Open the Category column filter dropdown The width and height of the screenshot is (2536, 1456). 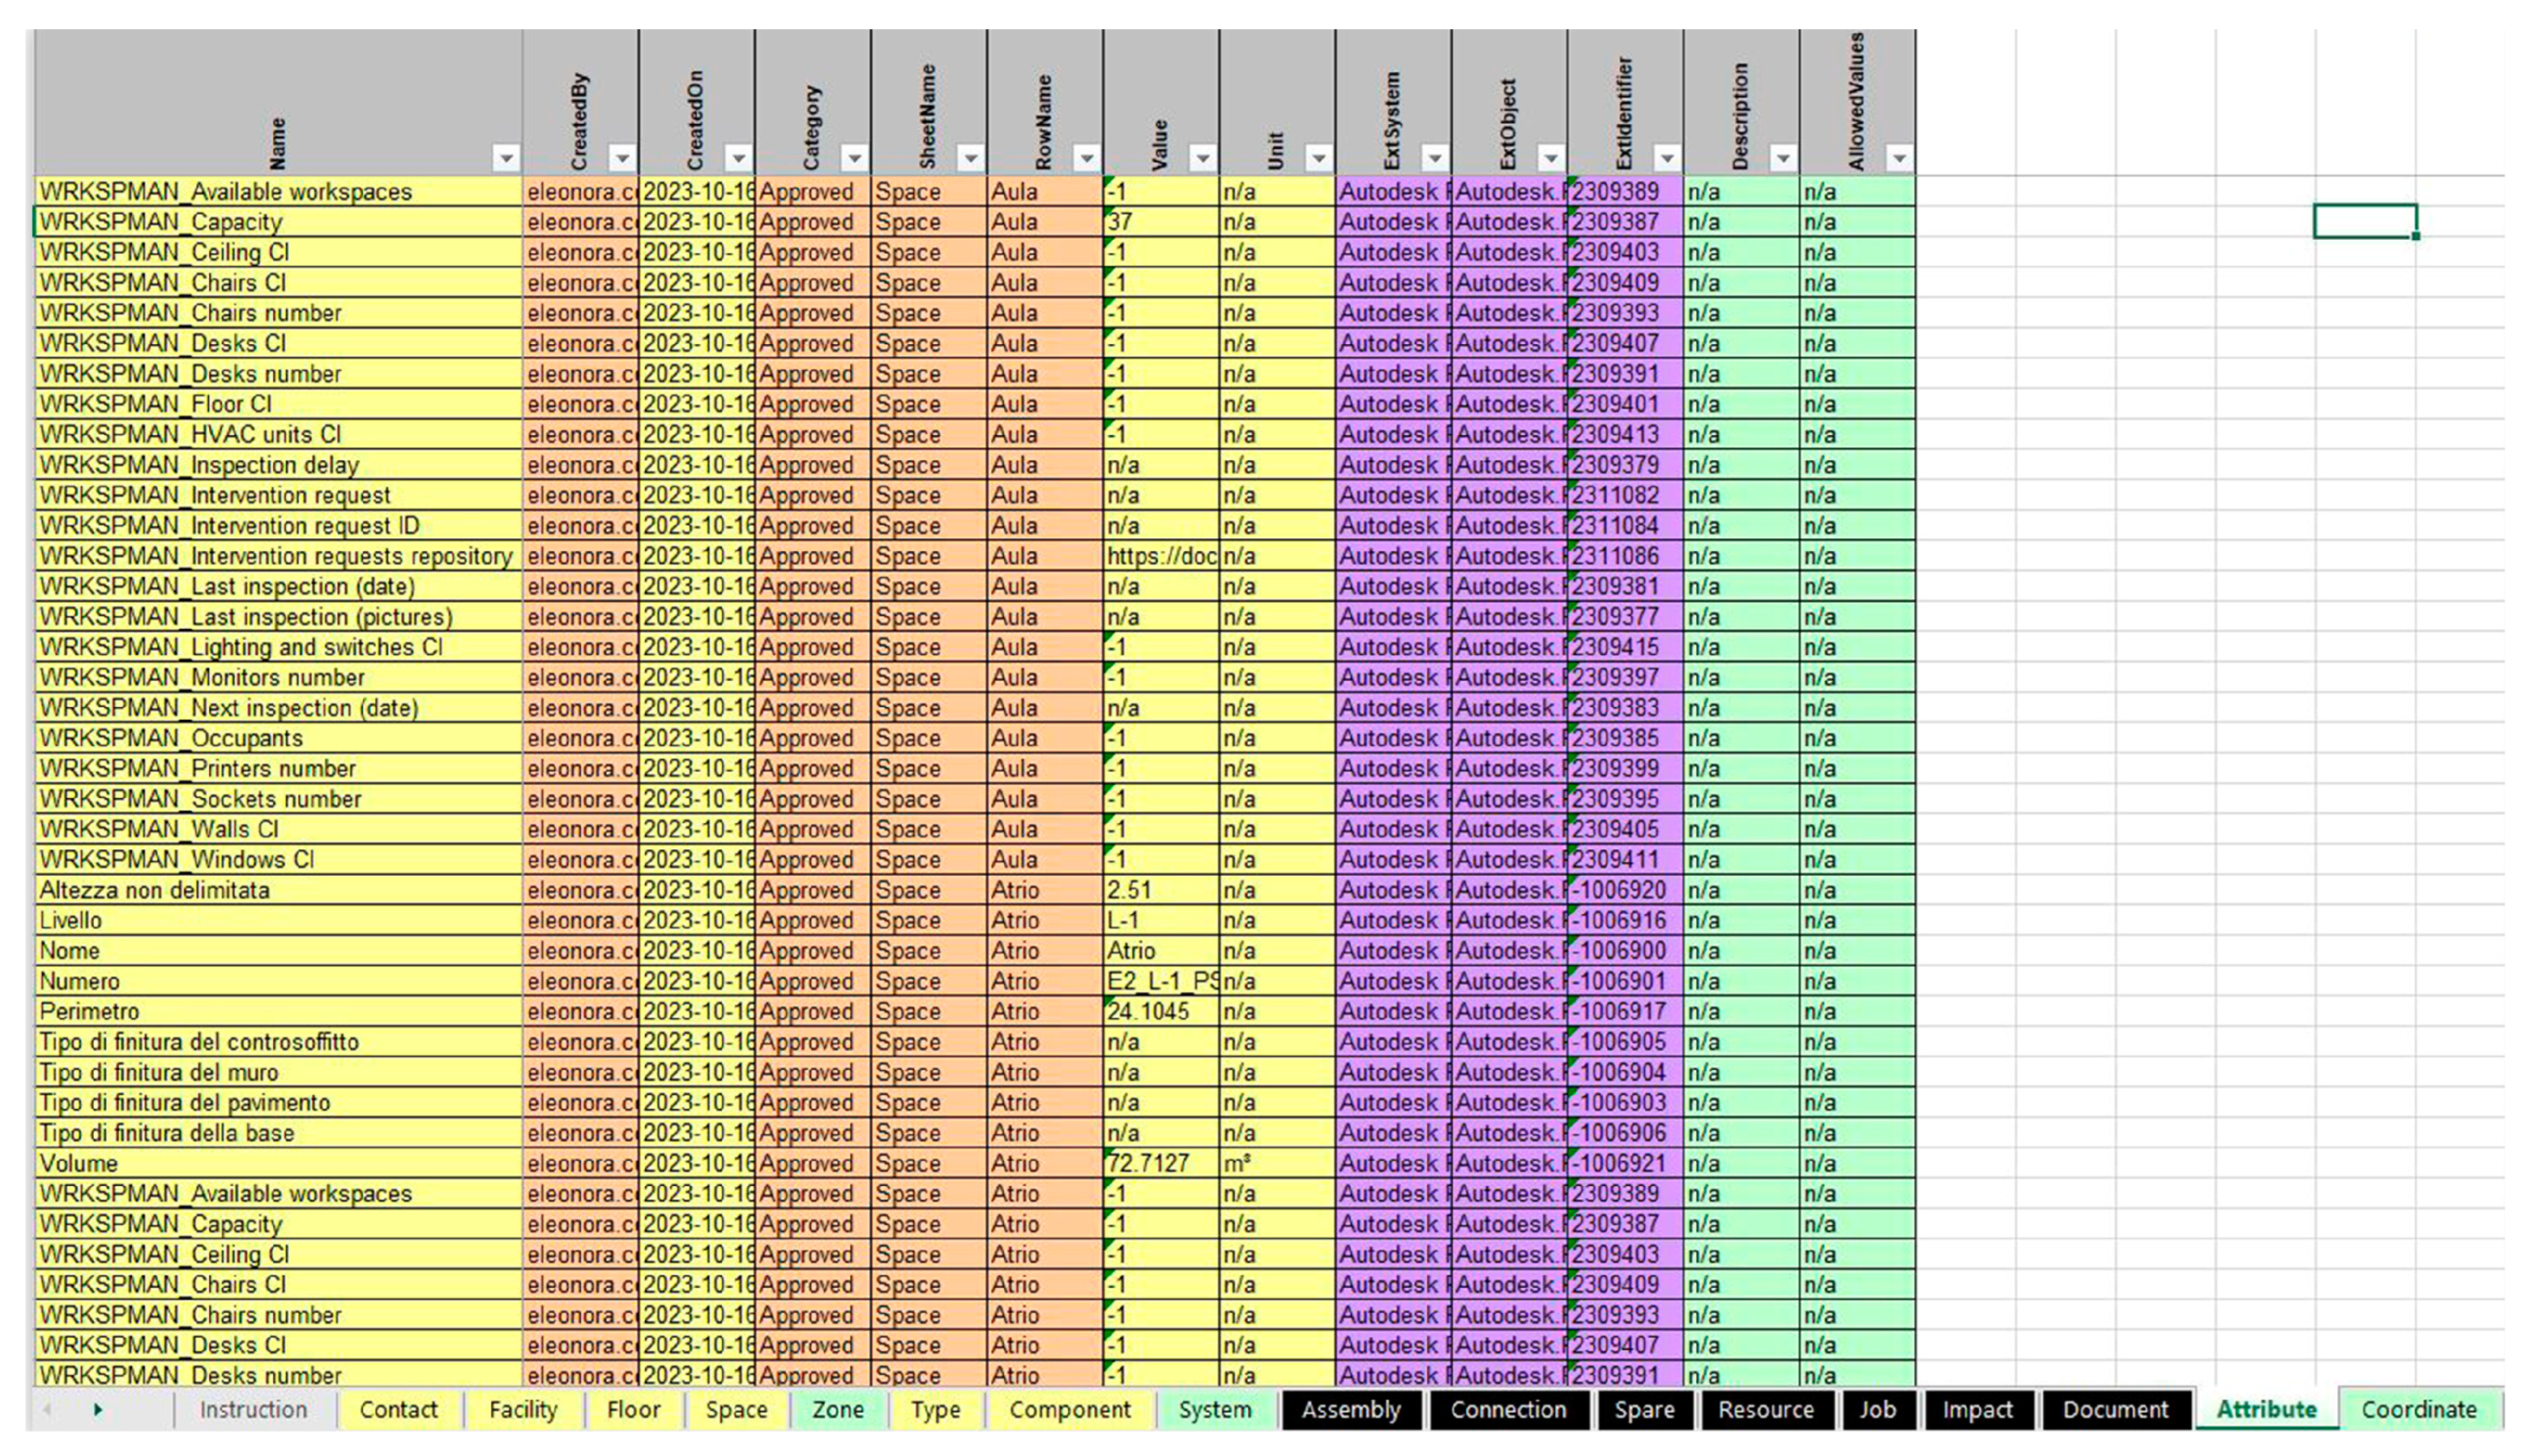853,157
